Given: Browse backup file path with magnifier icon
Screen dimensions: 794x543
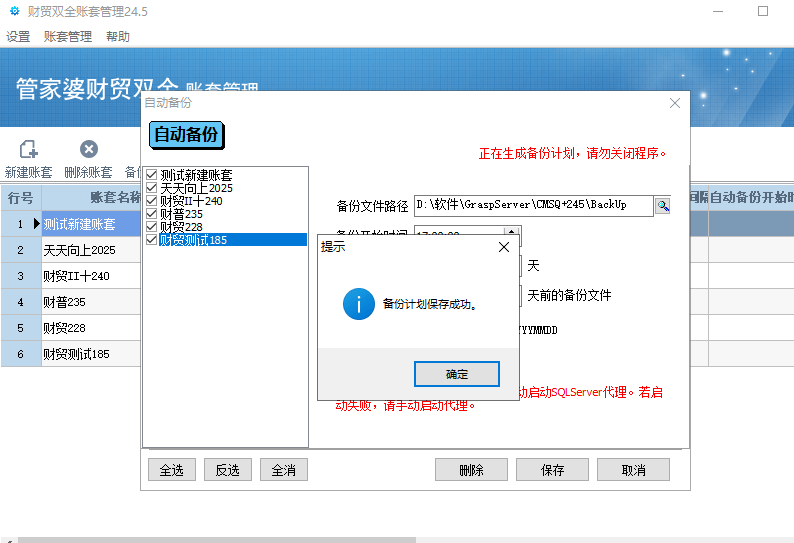Looking at the screenshot, I should 663,206.
